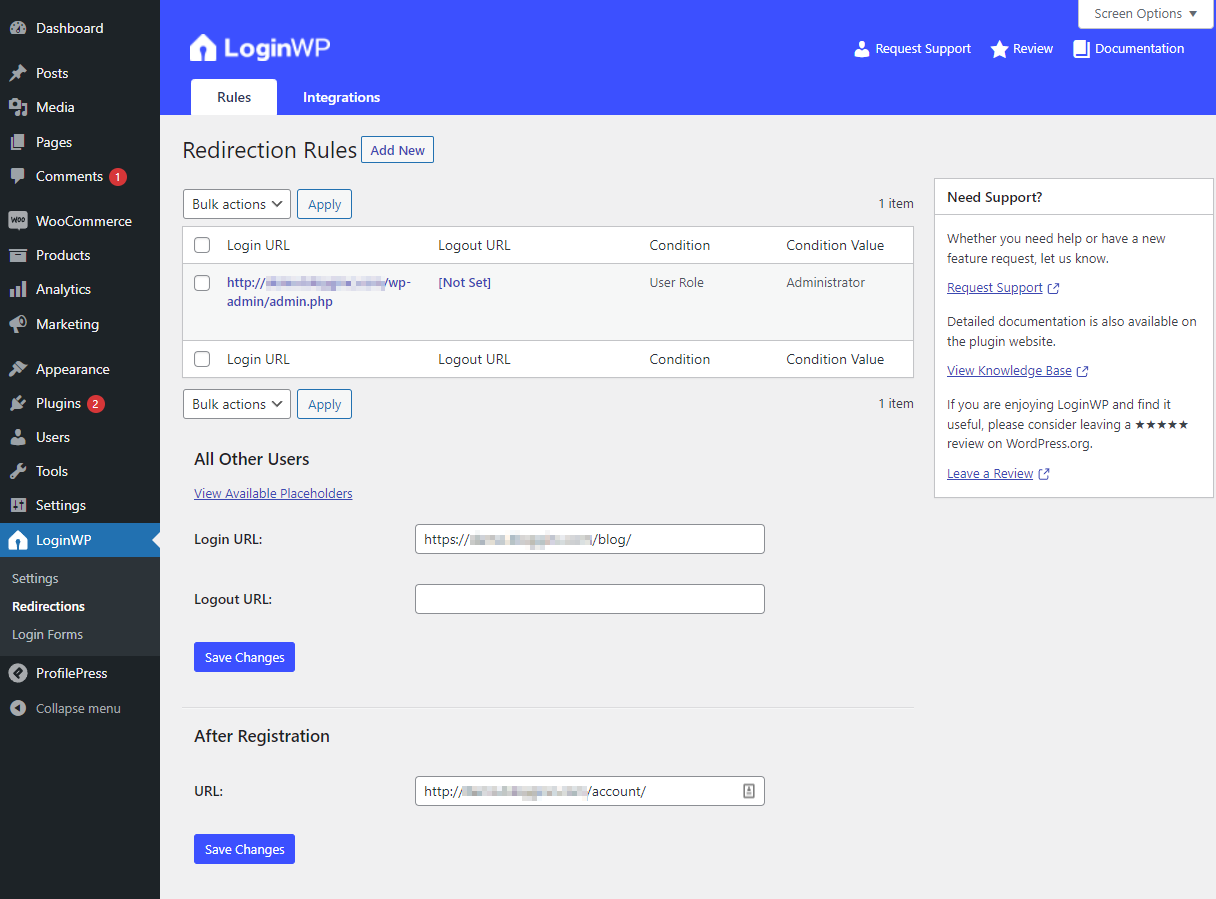The width and height of the screenshot is (1216, 899).
Task: Click the Logout URL column header at top
Action: [474, 245]
